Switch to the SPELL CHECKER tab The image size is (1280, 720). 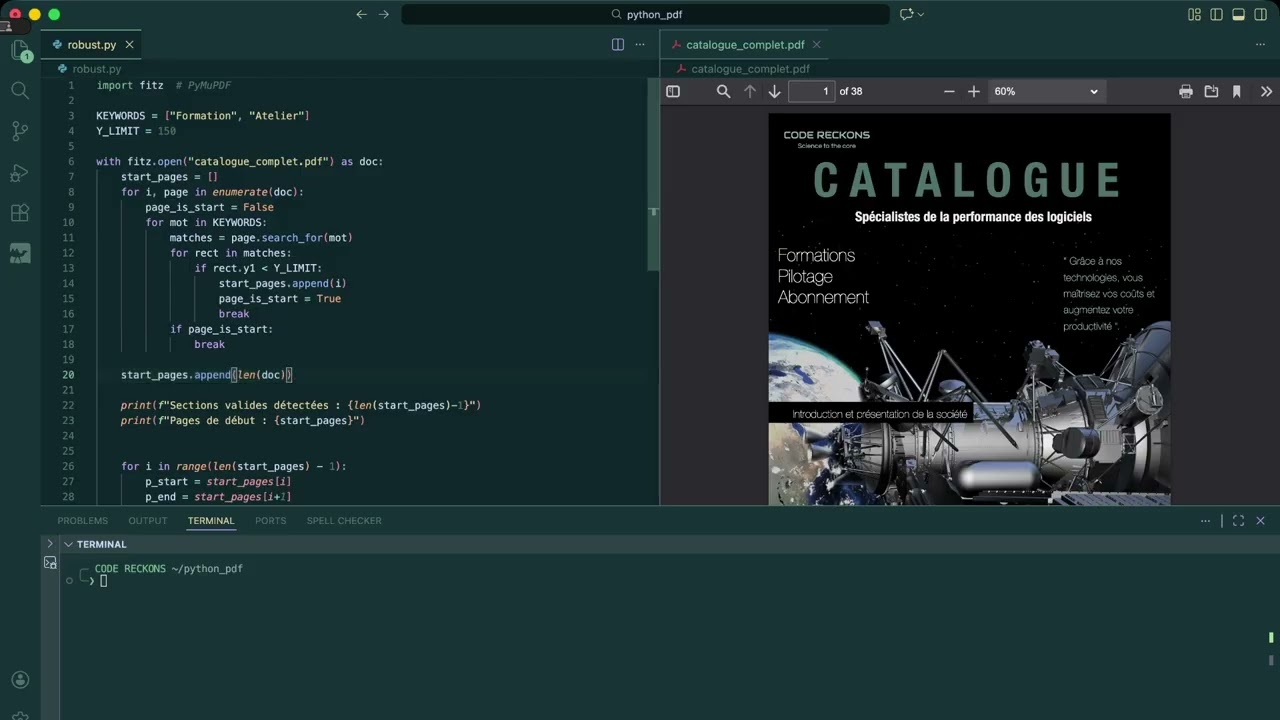[x=344, y=520]
